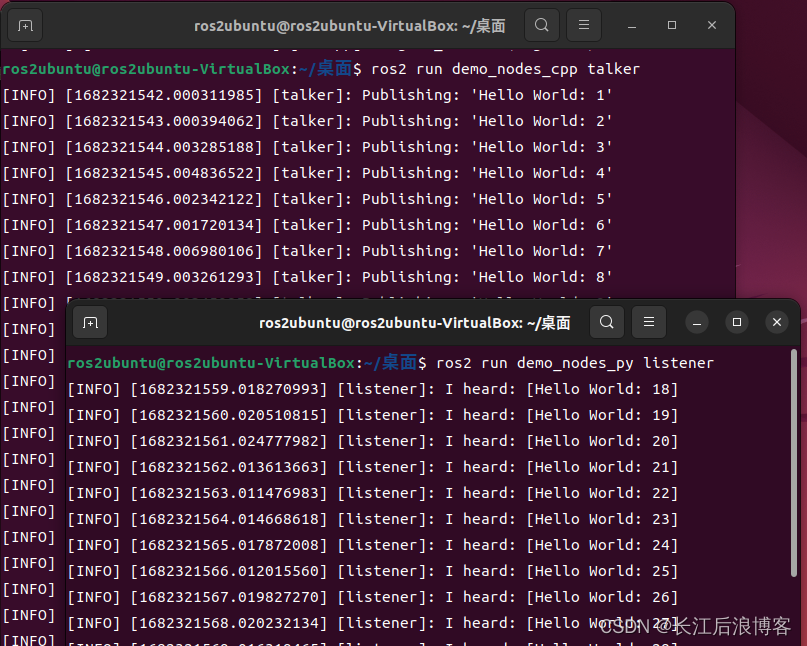Click timestamp 1682321559.018270993 in listener
Screen dimensions: 807x646
coord(229,389)
